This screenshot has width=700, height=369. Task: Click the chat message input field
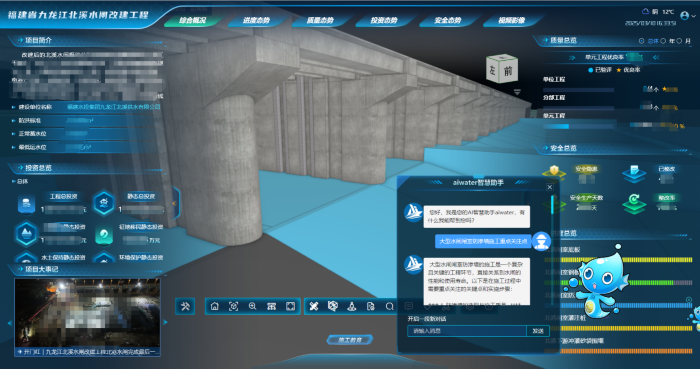coord(467,331)
